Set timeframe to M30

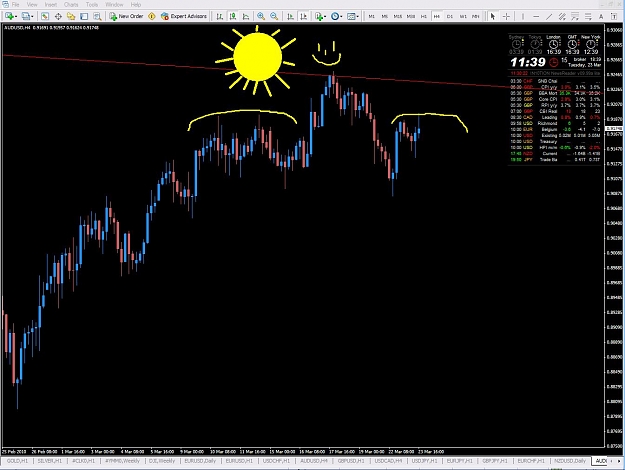click(x=411, y=16)
